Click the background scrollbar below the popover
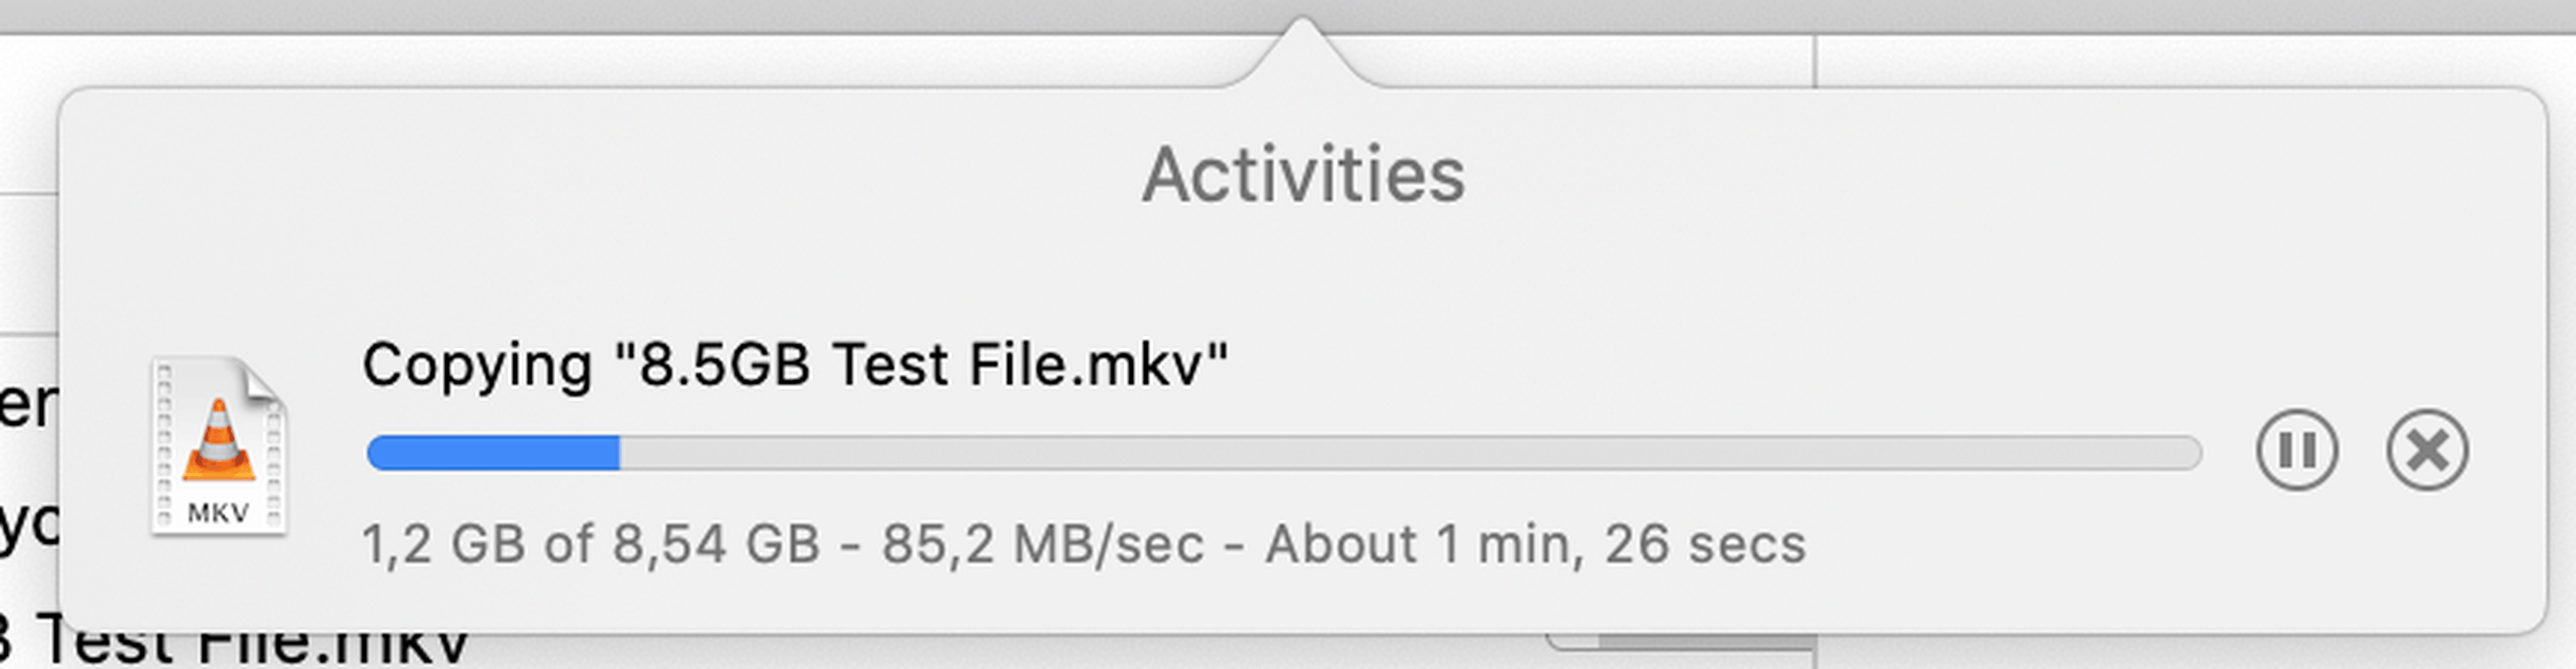Viewport: 2576px width, 669px height. 1700,643
